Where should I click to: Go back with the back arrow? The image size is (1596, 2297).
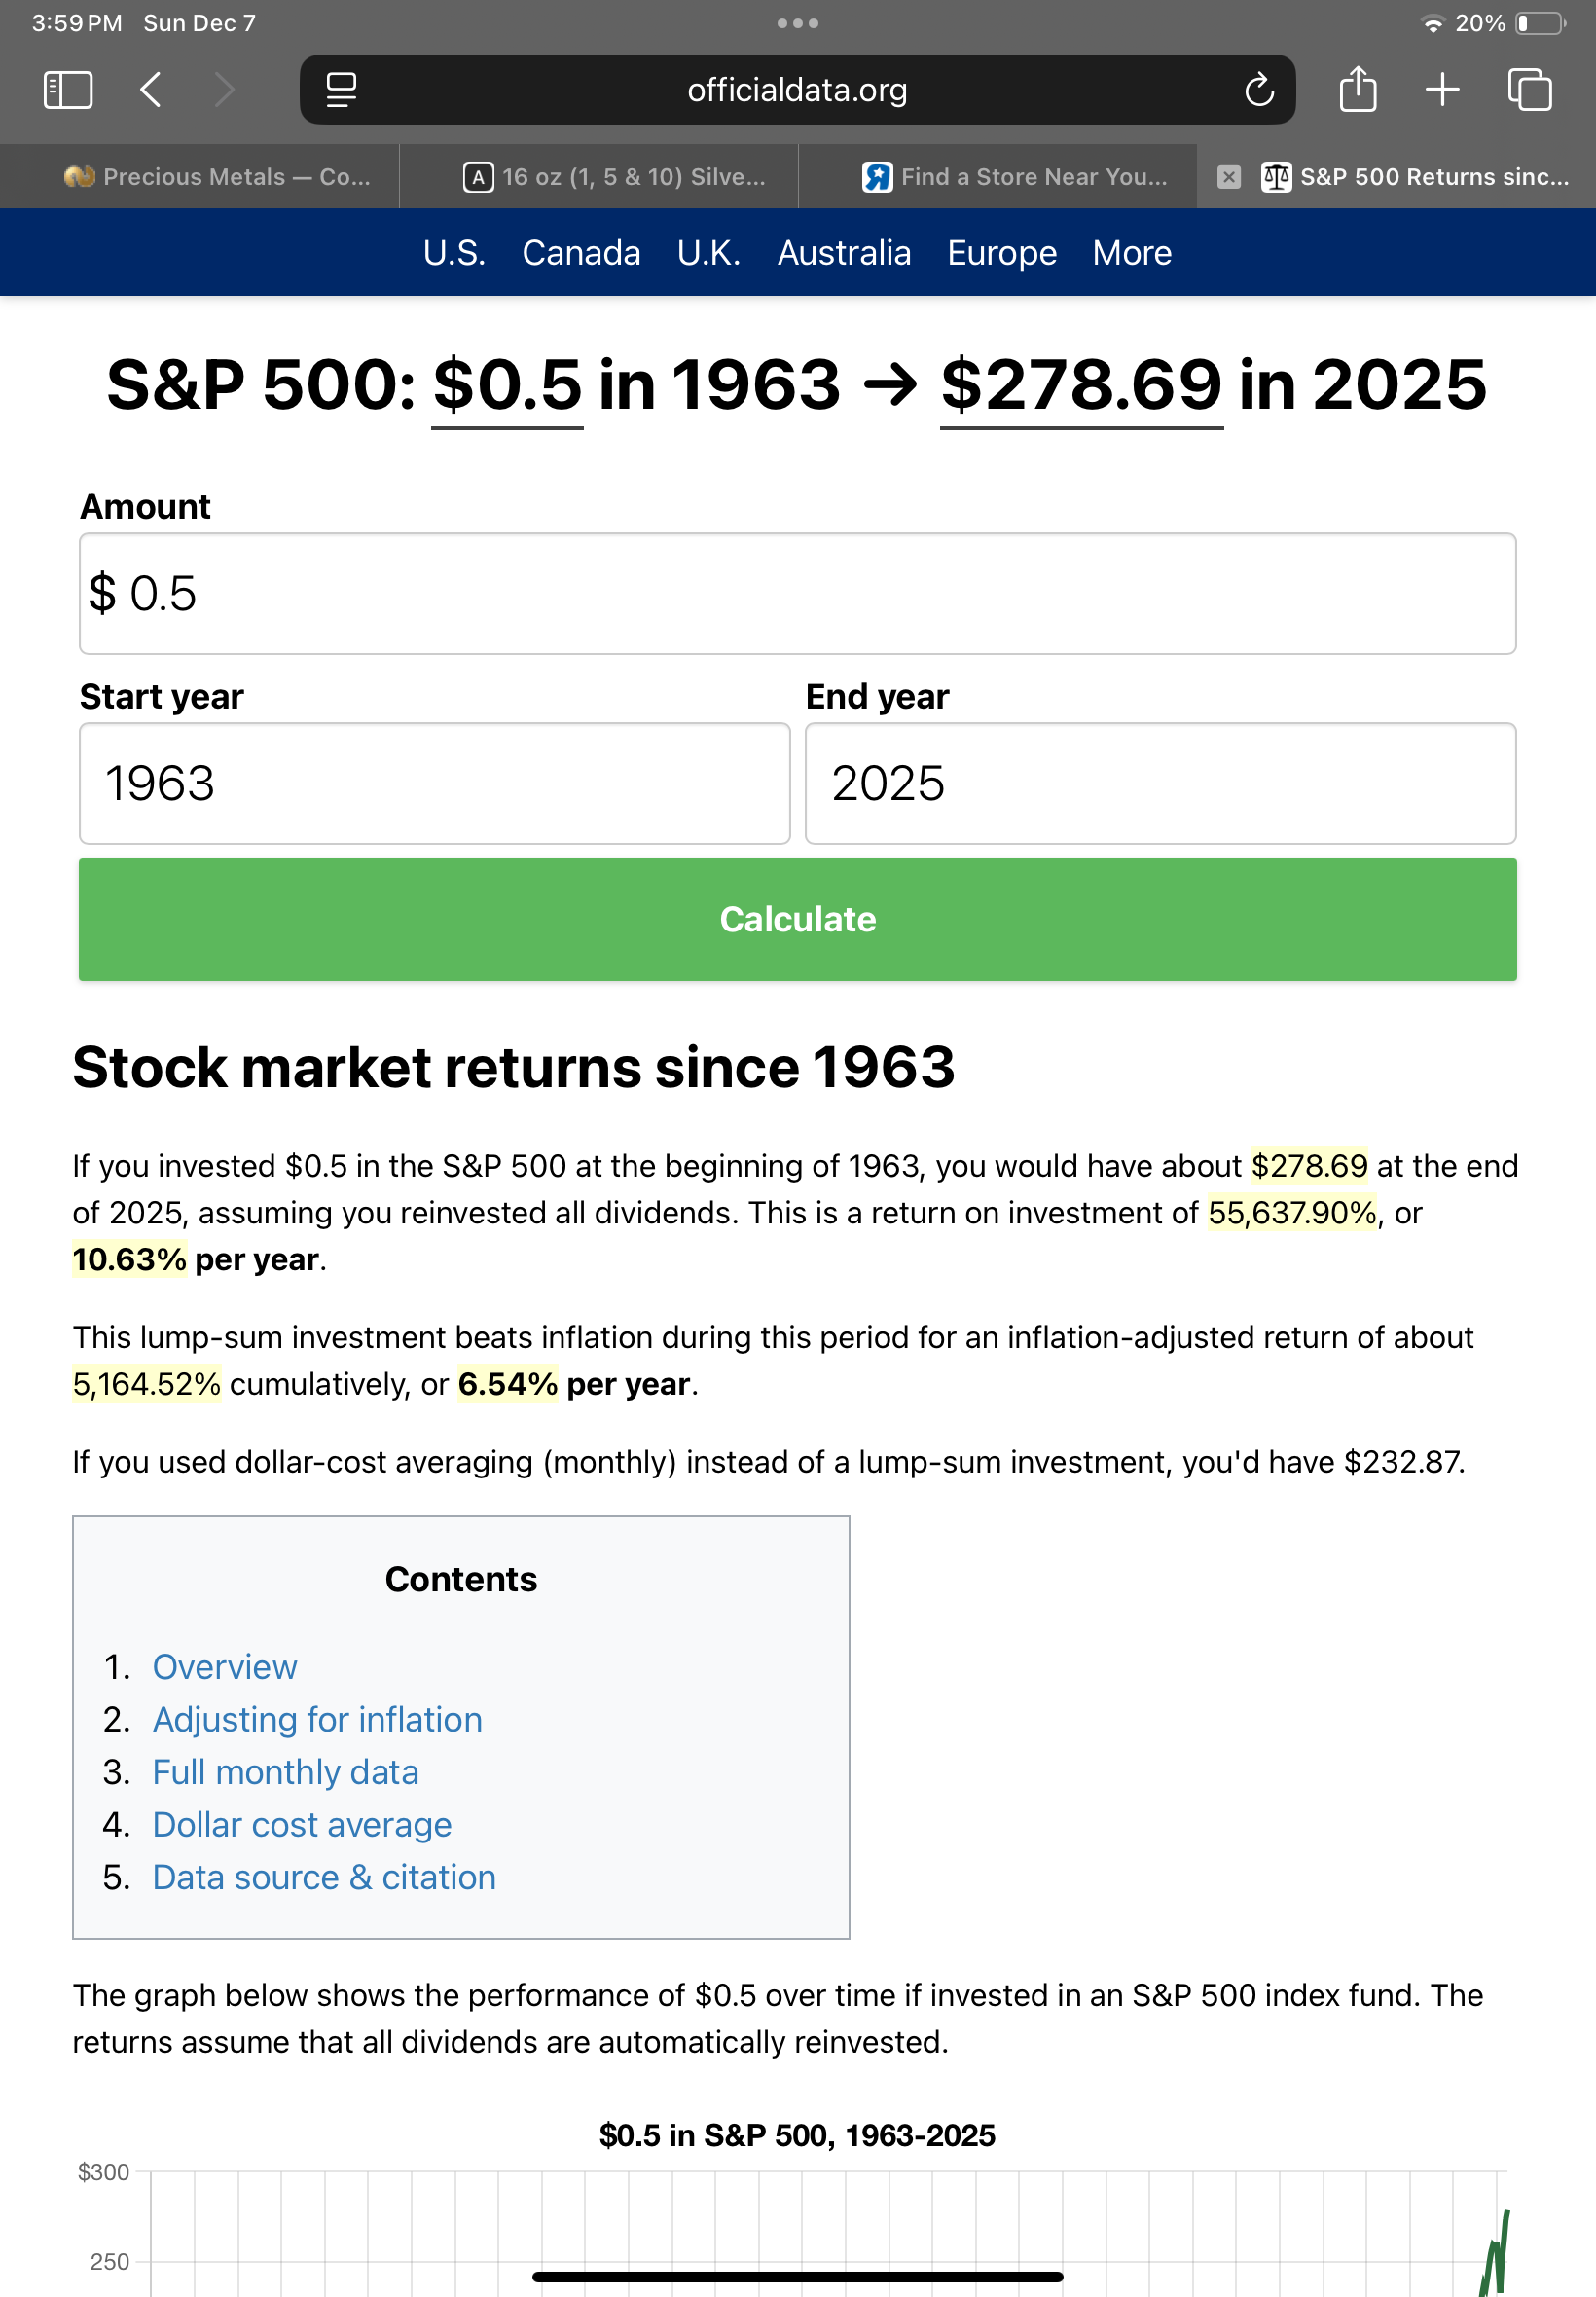coord(151,90)
